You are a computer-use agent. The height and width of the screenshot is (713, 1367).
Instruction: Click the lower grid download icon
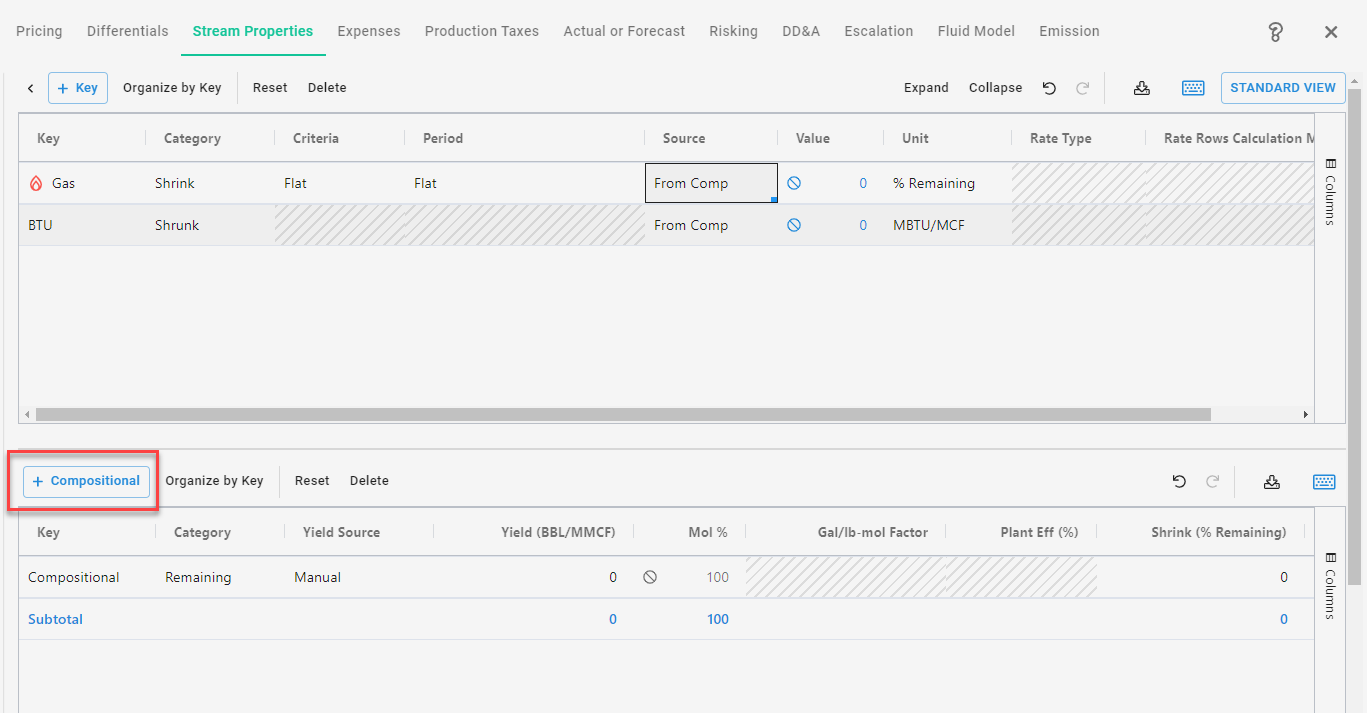click(x=1271, y=482)
